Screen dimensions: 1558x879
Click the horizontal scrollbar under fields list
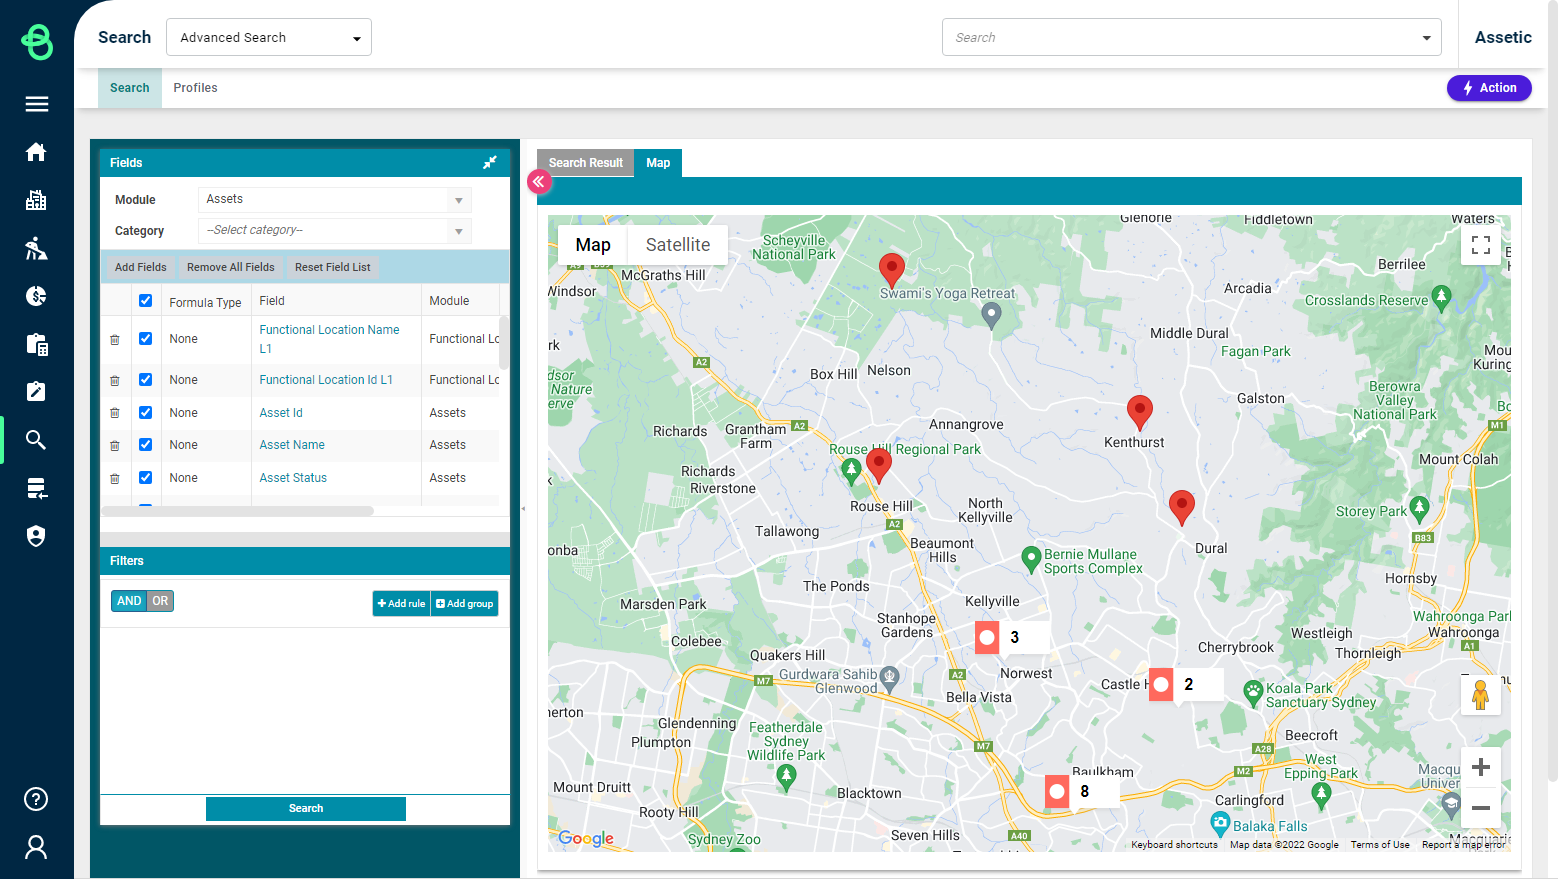click(x=238, y=511)
